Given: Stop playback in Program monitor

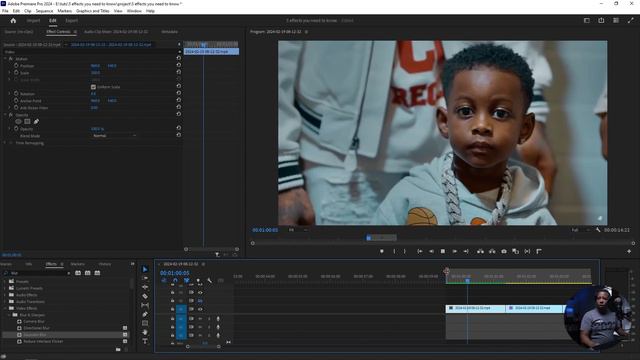Looking at the screenshot, I should pyautogui.click(x=442, y=251).
